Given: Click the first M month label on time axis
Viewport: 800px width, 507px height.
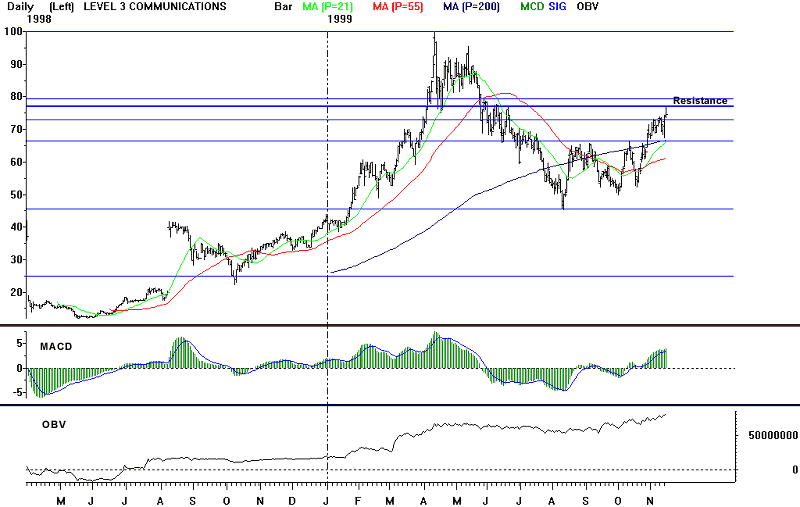Looking at the screenshot, I should [x=61, y=501].
